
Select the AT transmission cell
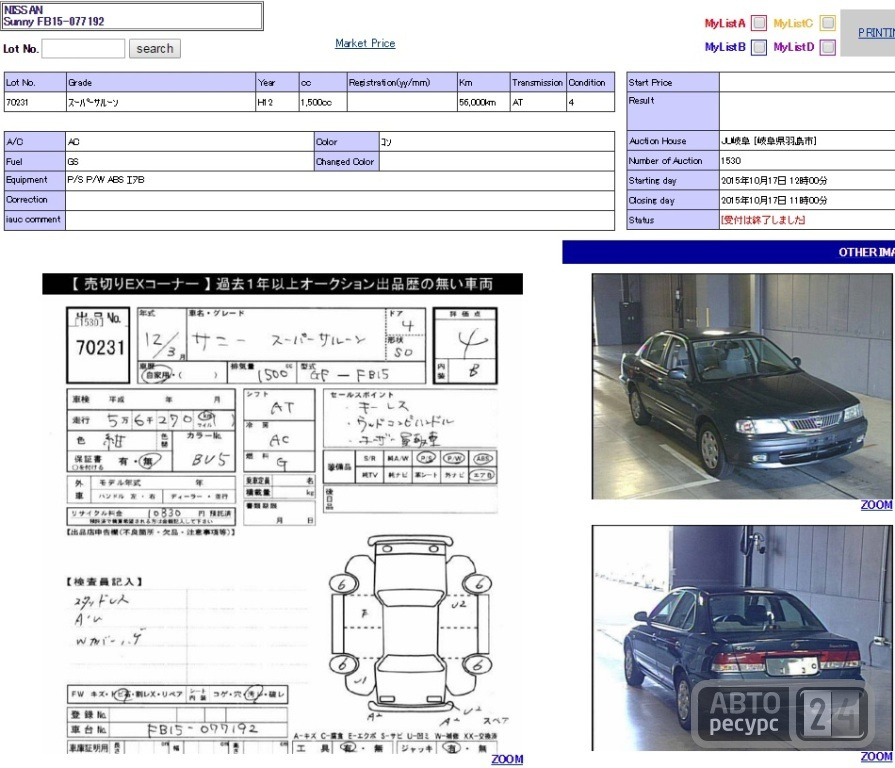click(538, 102)
